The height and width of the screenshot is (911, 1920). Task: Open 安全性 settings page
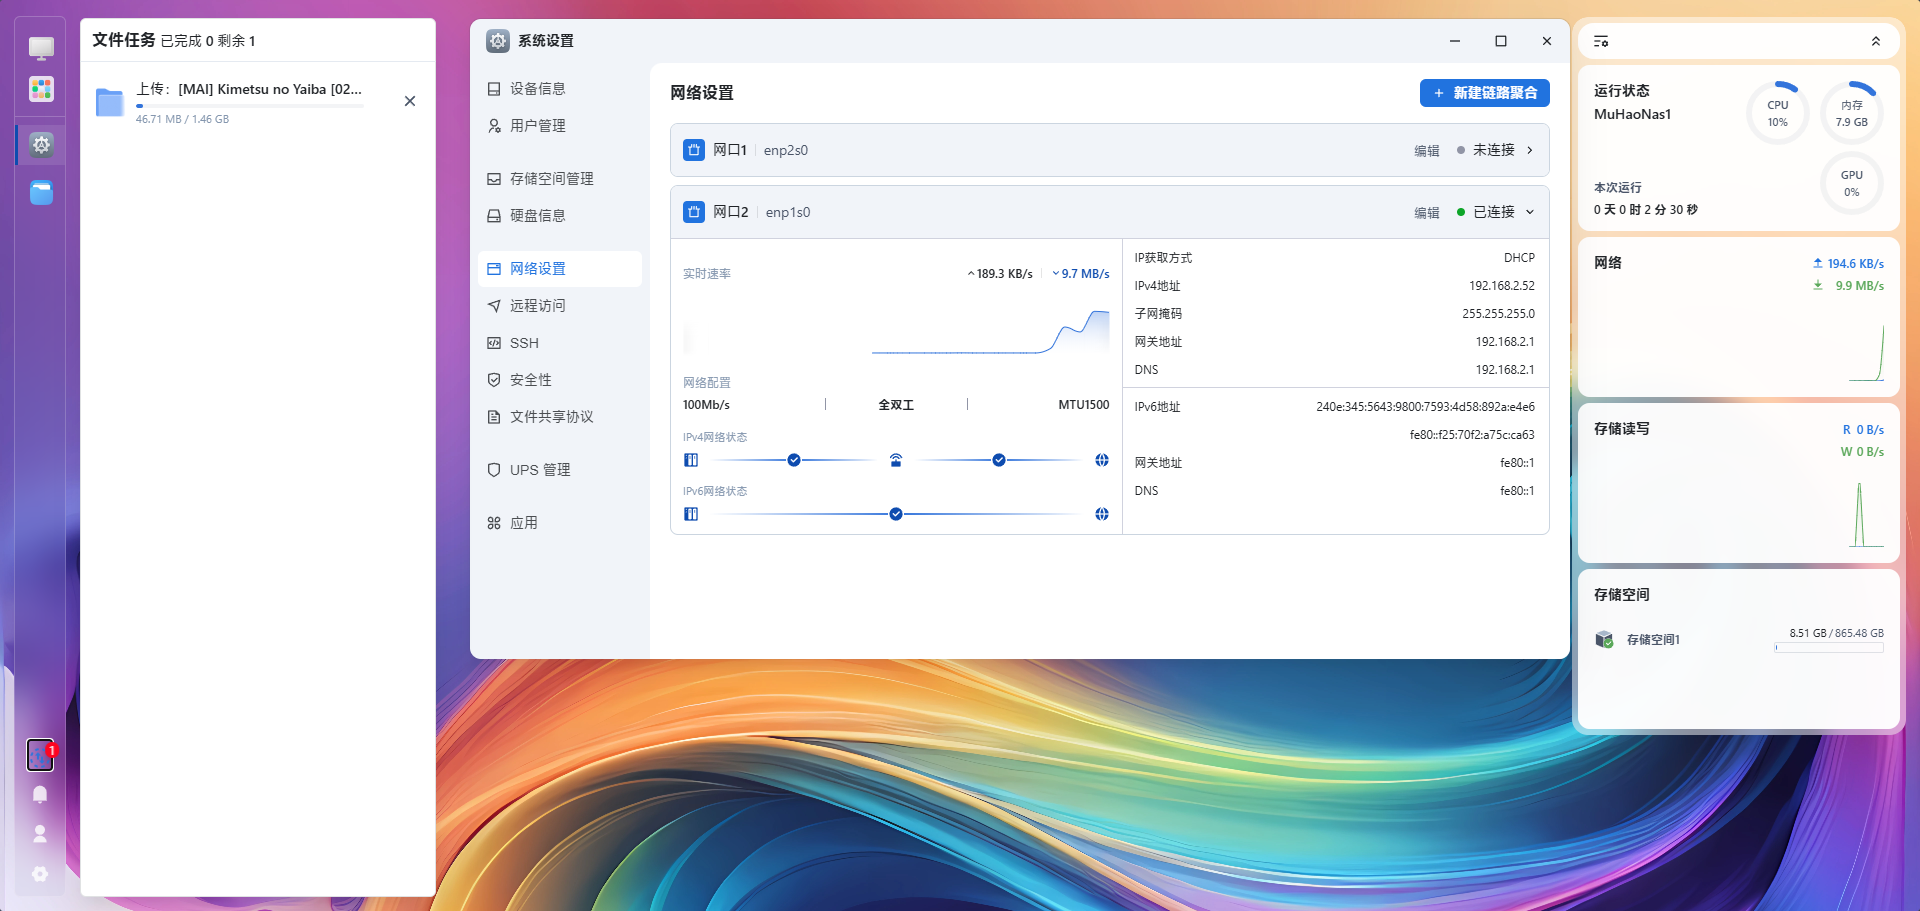[560, 380]
